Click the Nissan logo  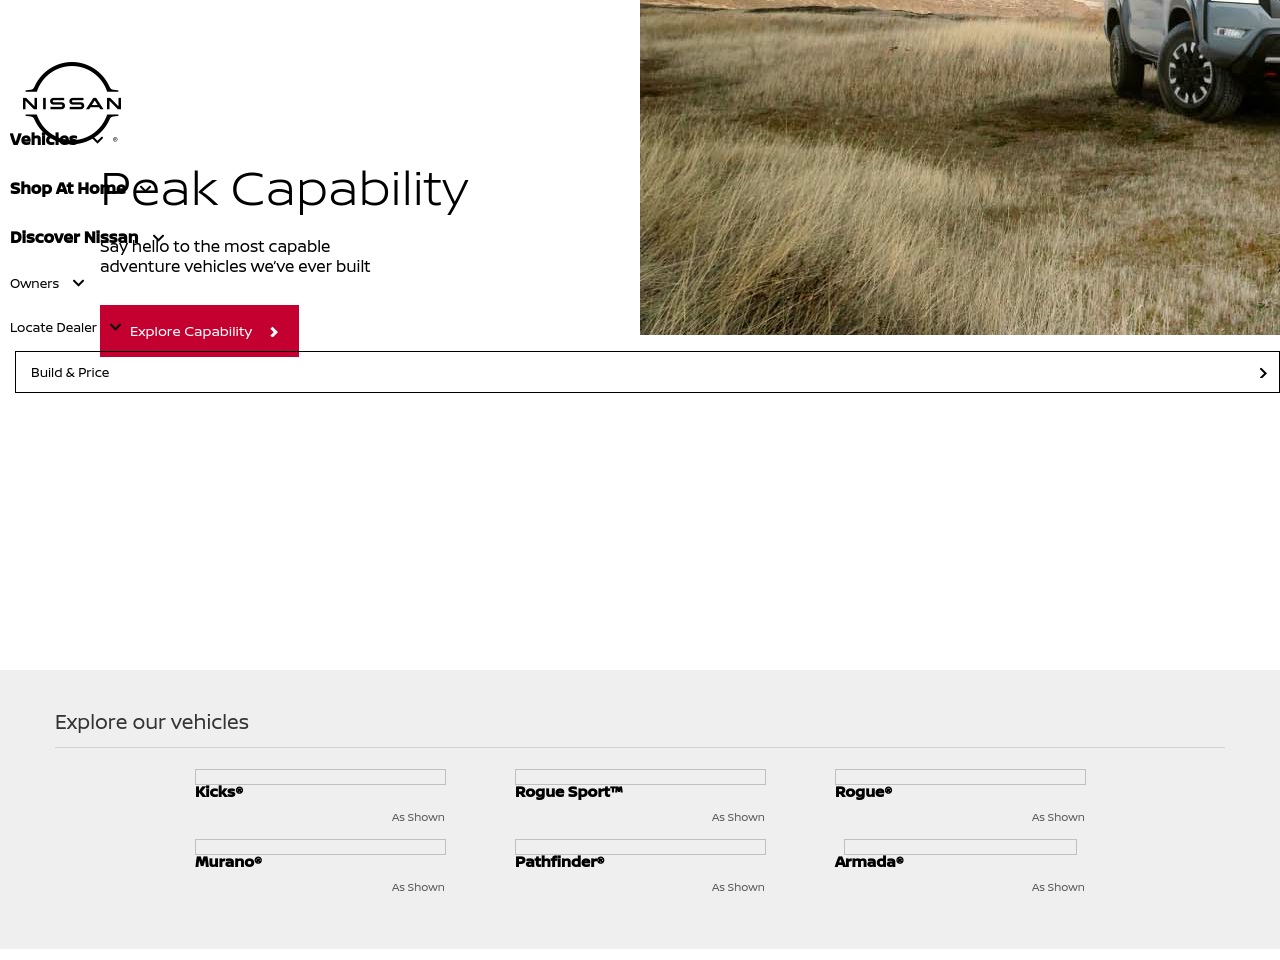click(x=72, y=103)
